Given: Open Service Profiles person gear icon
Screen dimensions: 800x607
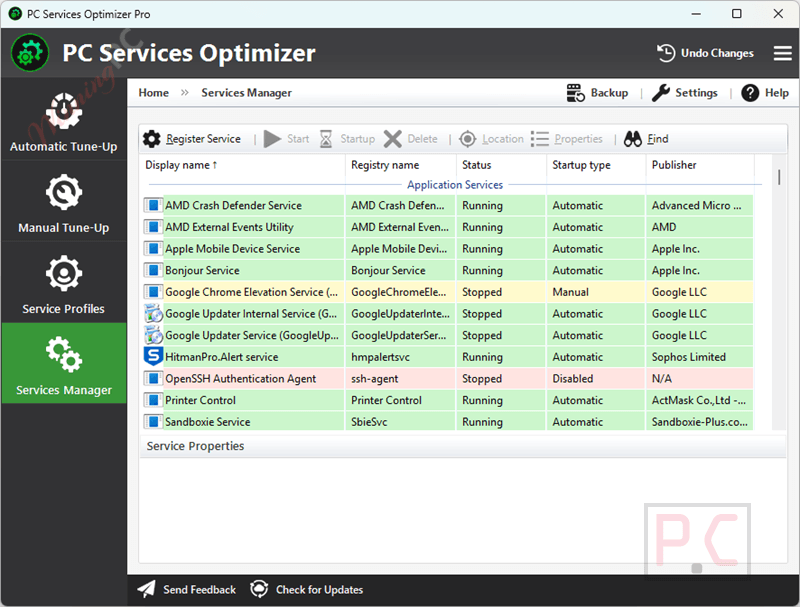Looking at the screenshot, I should click(x=64, y=273).
